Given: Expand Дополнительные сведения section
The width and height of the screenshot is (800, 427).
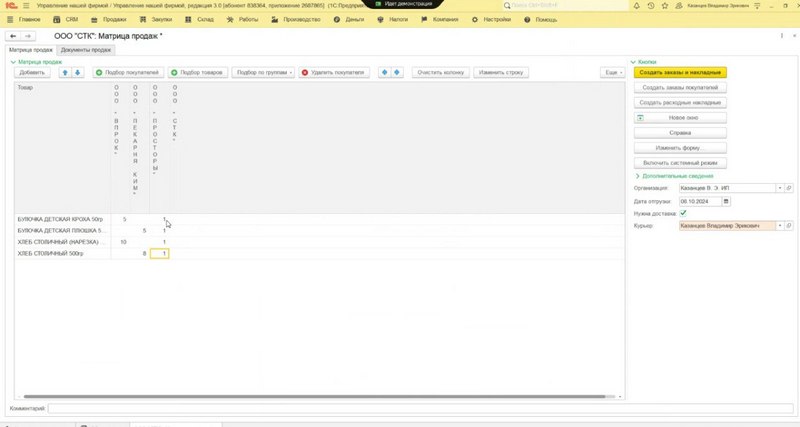Looking at the screenshot, I should coord(674,176).
